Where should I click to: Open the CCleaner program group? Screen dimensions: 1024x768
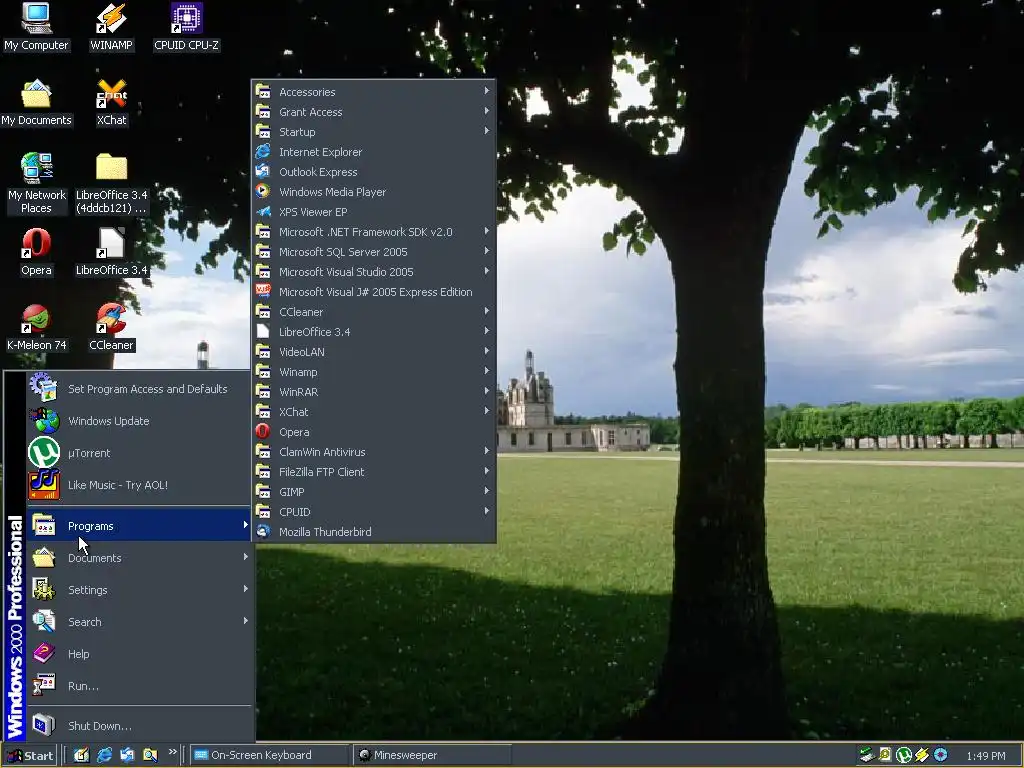(374, 312)
